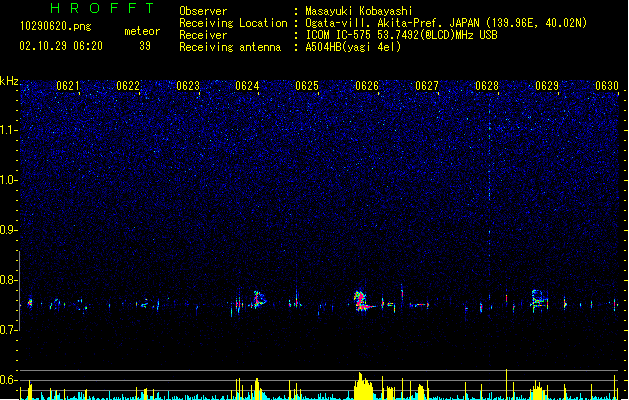Click the 0629 time marker
The height and width of the screenshot is (400, 629).
click(x=547, y=86)
